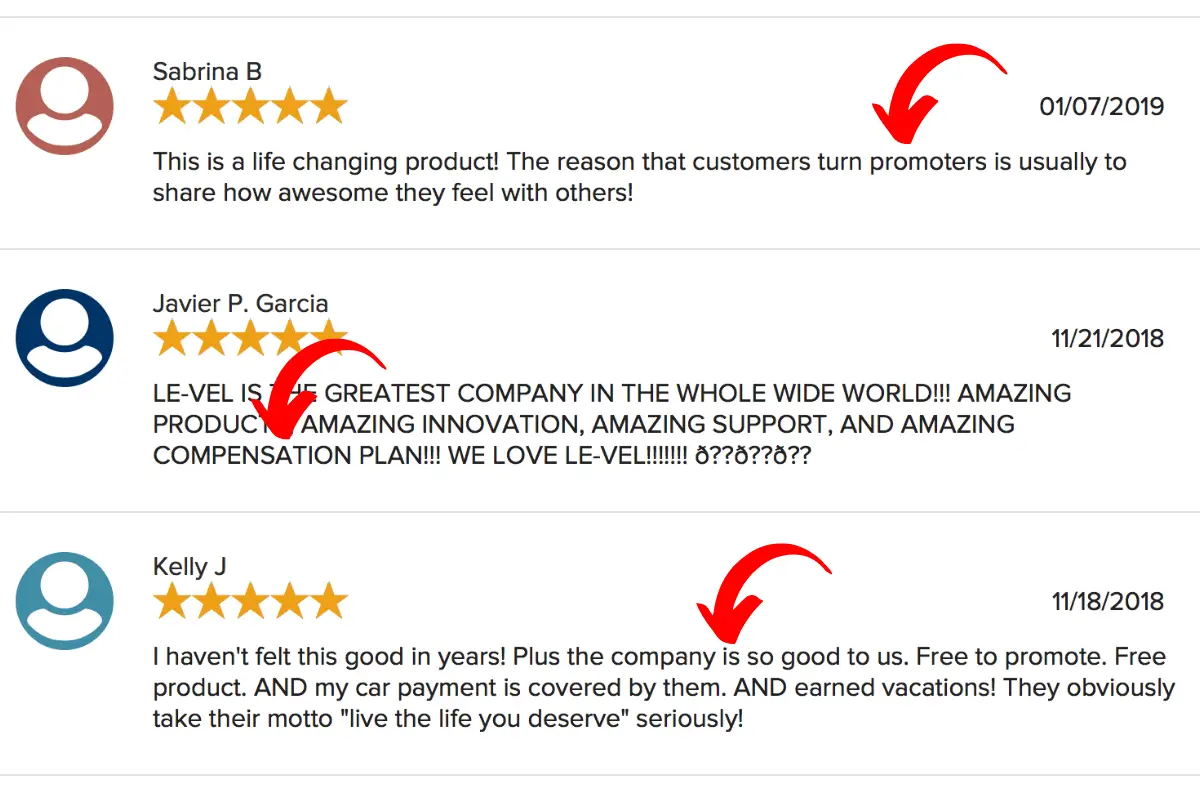Open the reviewer name Kelly J
This screenshot has width=1200, height=800.
[190, 567]
